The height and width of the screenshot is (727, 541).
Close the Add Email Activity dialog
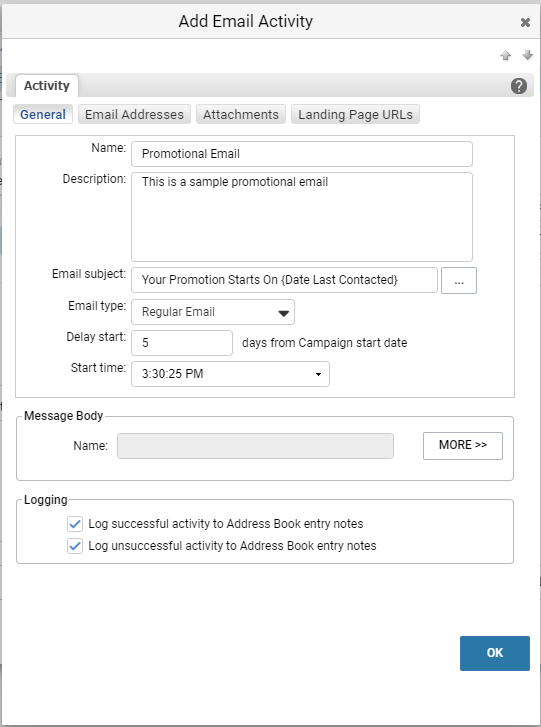(525, 22)
